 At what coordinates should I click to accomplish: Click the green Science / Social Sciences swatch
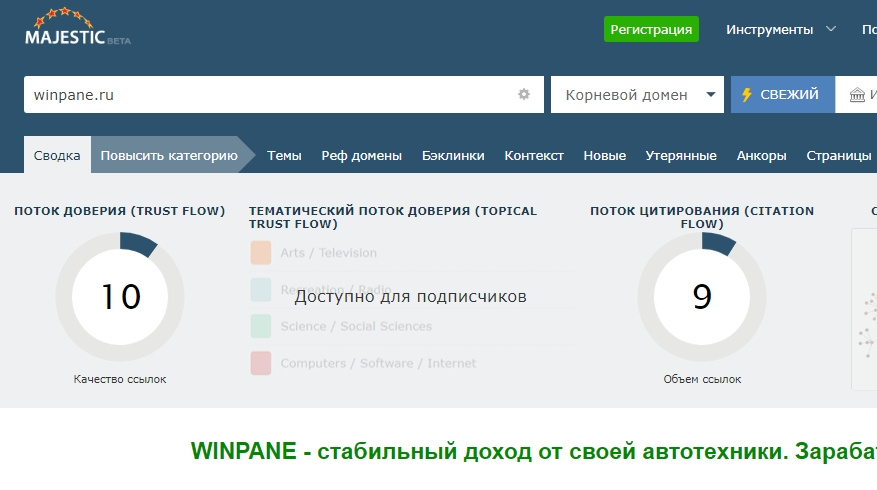261,326
